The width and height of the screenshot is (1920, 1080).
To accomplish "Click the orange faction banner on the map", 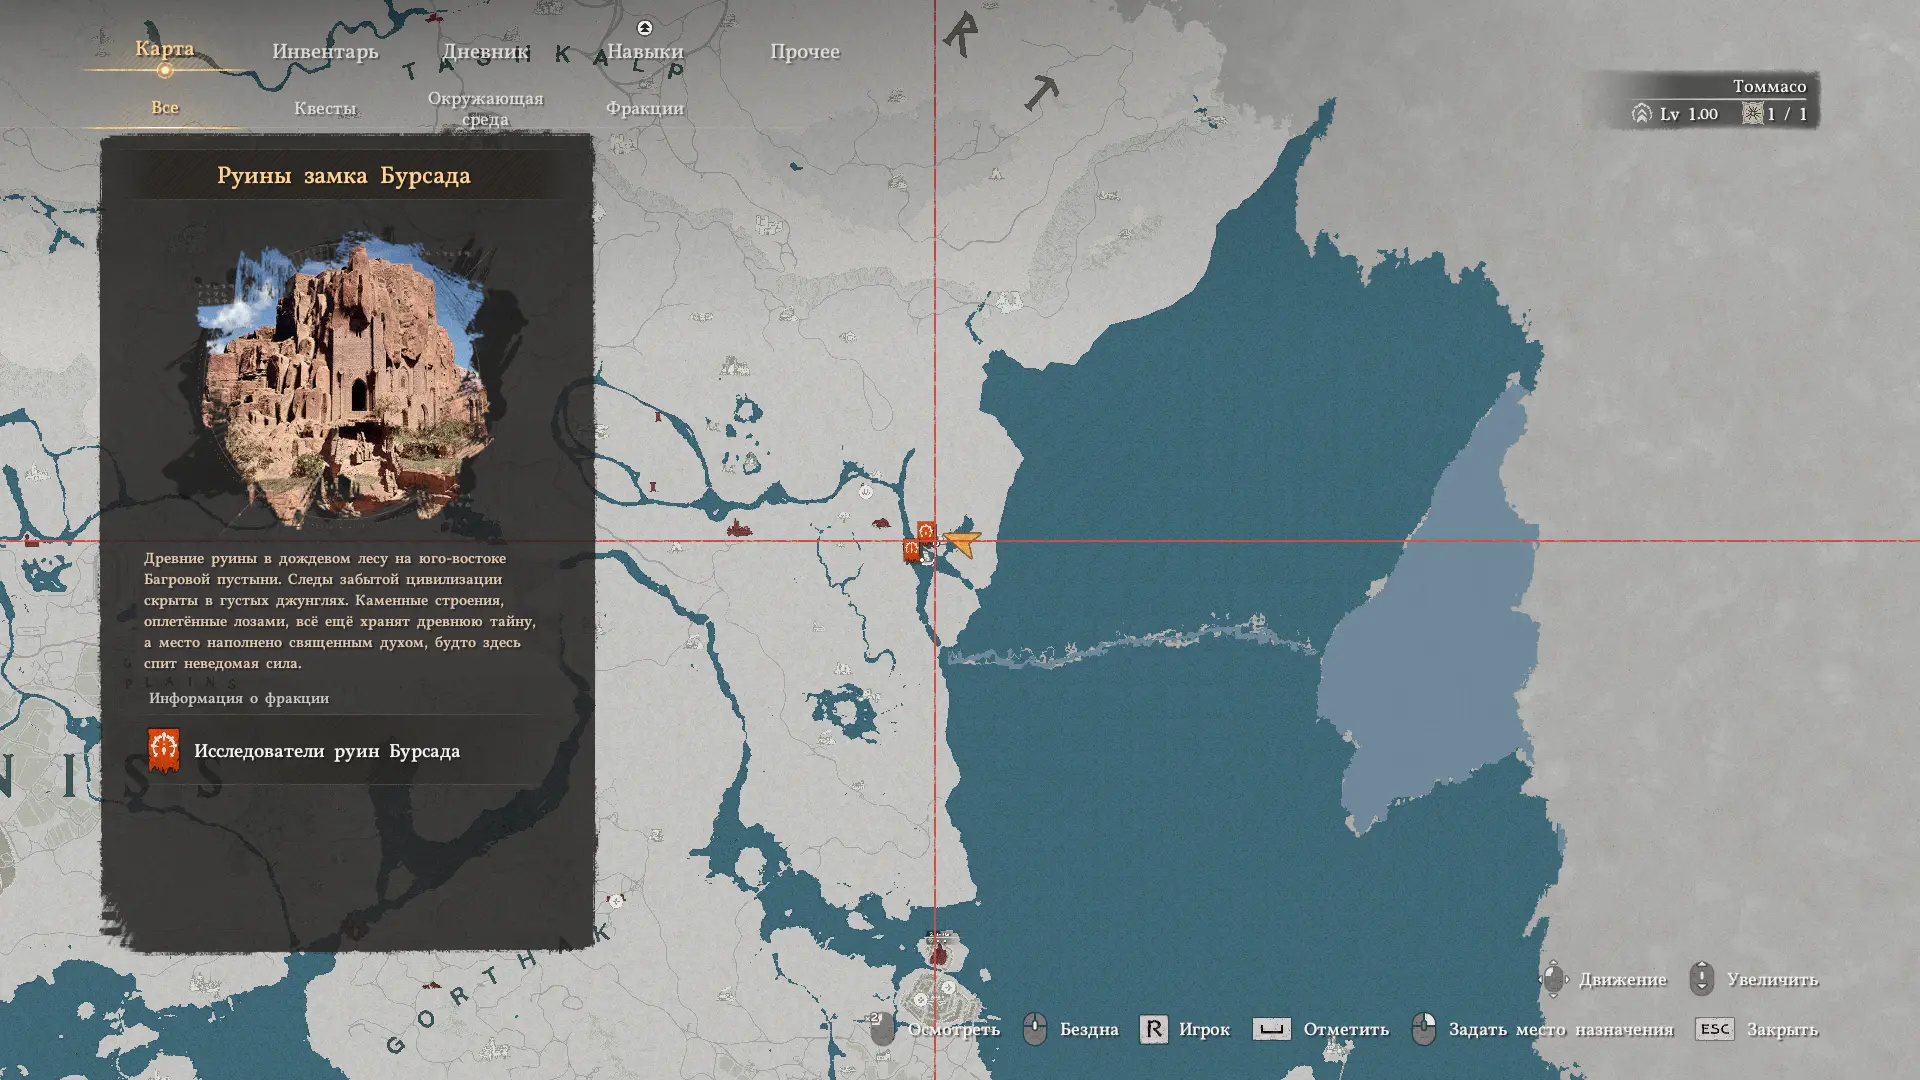I will coord(926,531).
